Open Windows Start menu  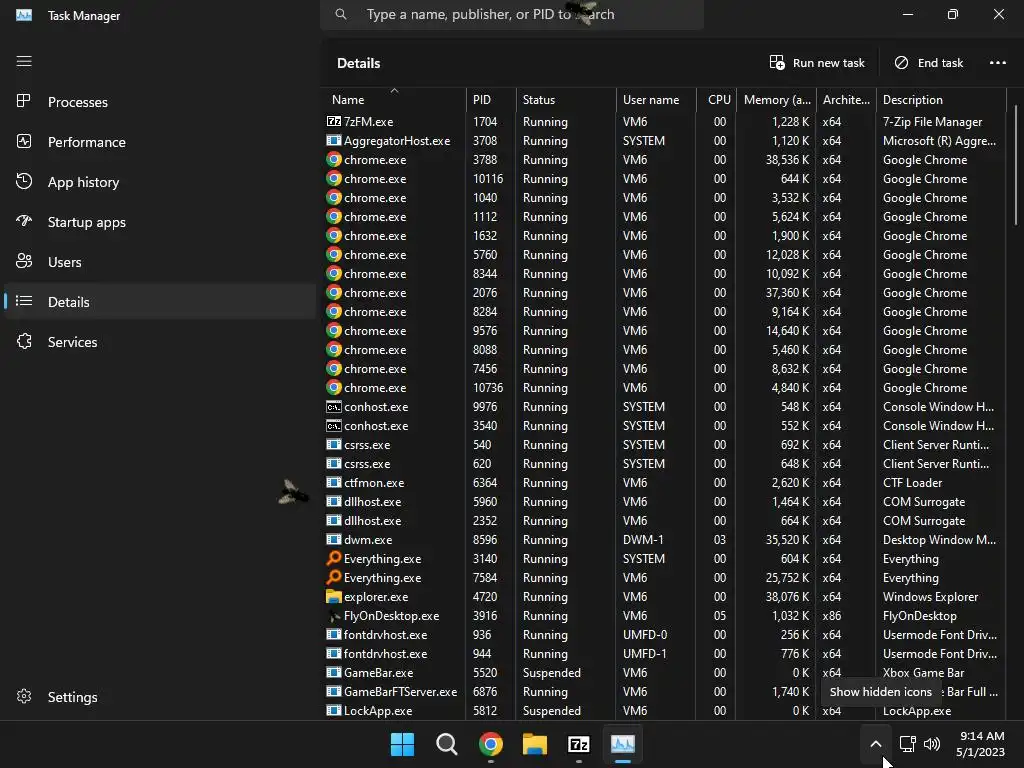click(x=402, y=744)
